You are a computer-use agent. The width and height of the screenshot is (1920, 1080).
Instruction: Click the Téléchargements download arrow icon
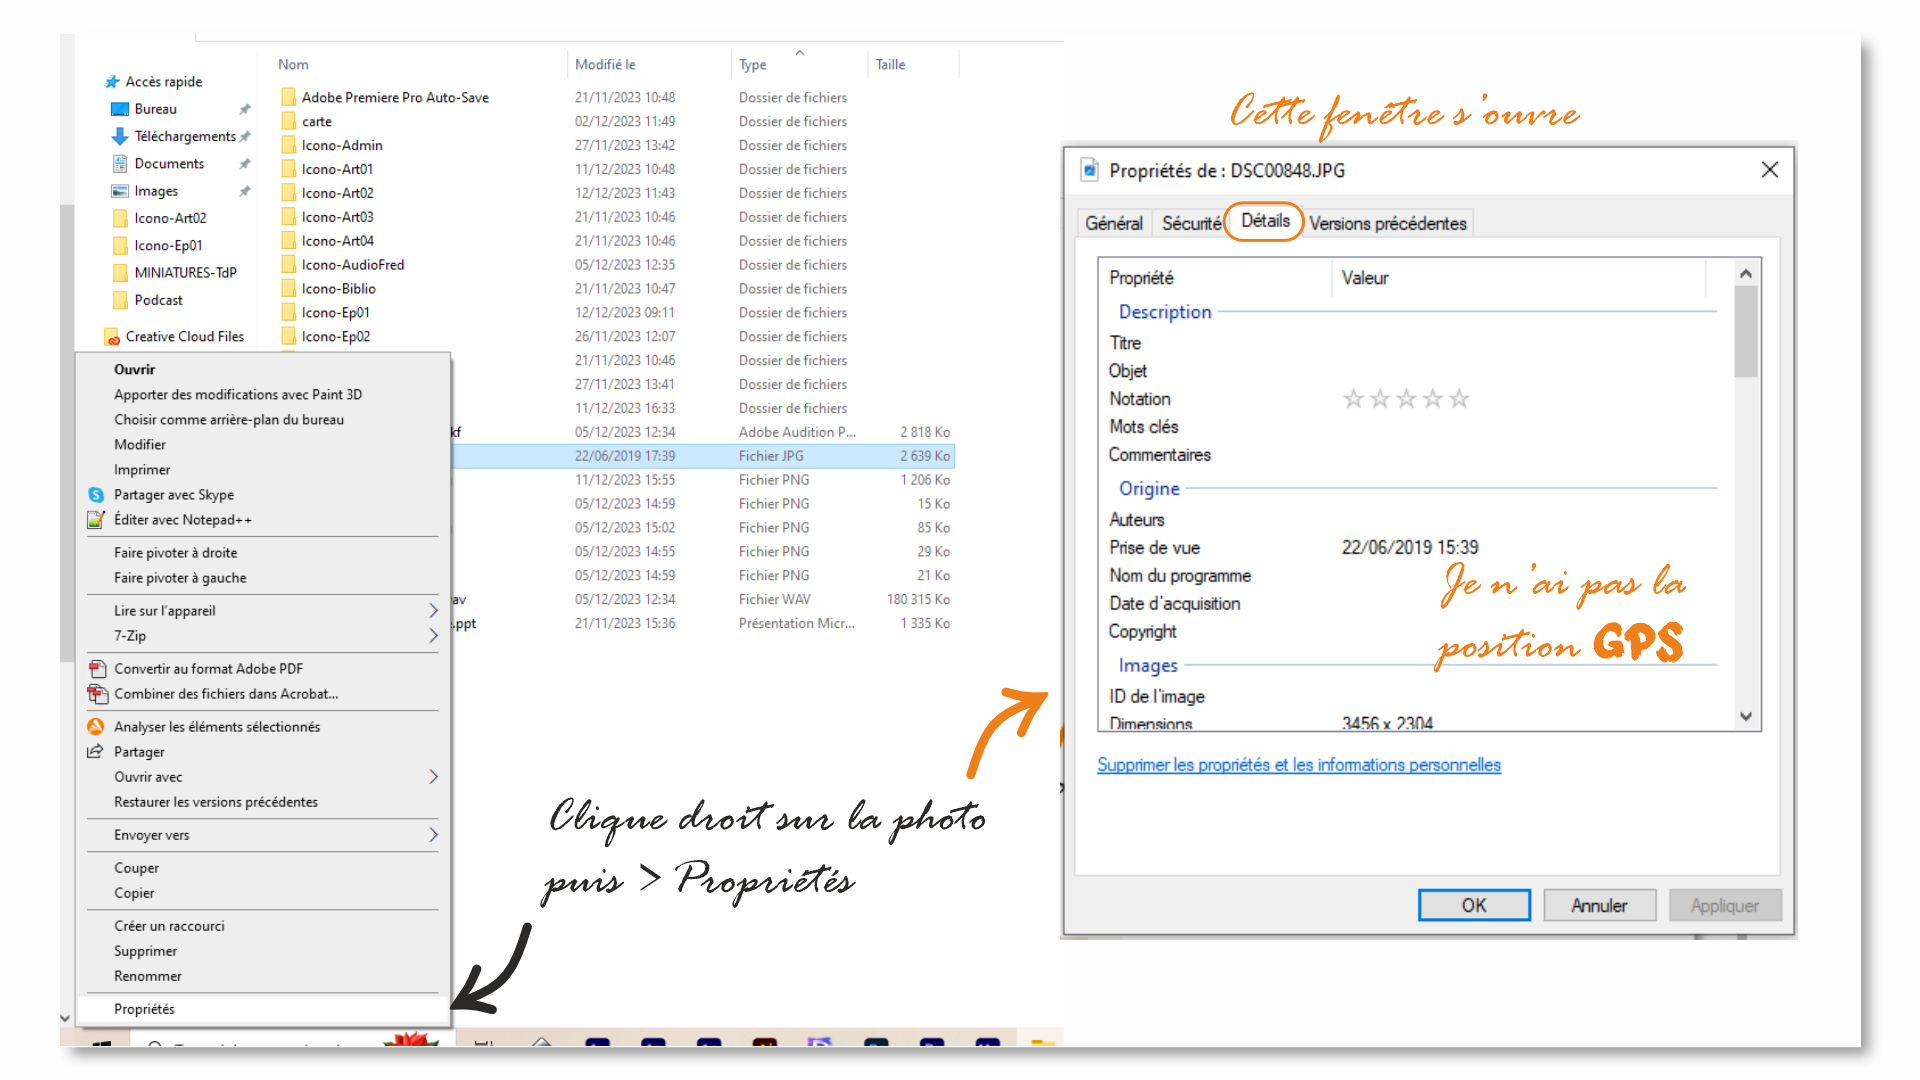point(120,136)
